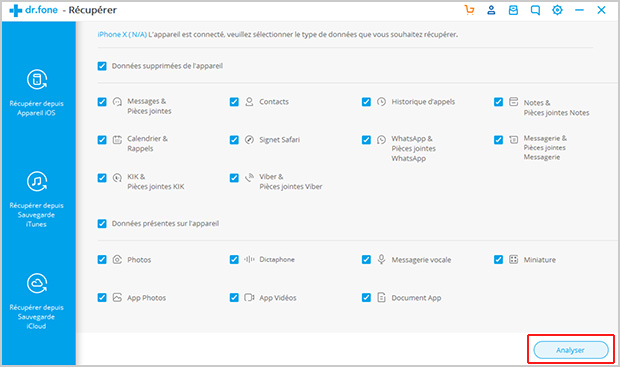Uncheck Viber & Pièces jointes Viber

(234, 178)
